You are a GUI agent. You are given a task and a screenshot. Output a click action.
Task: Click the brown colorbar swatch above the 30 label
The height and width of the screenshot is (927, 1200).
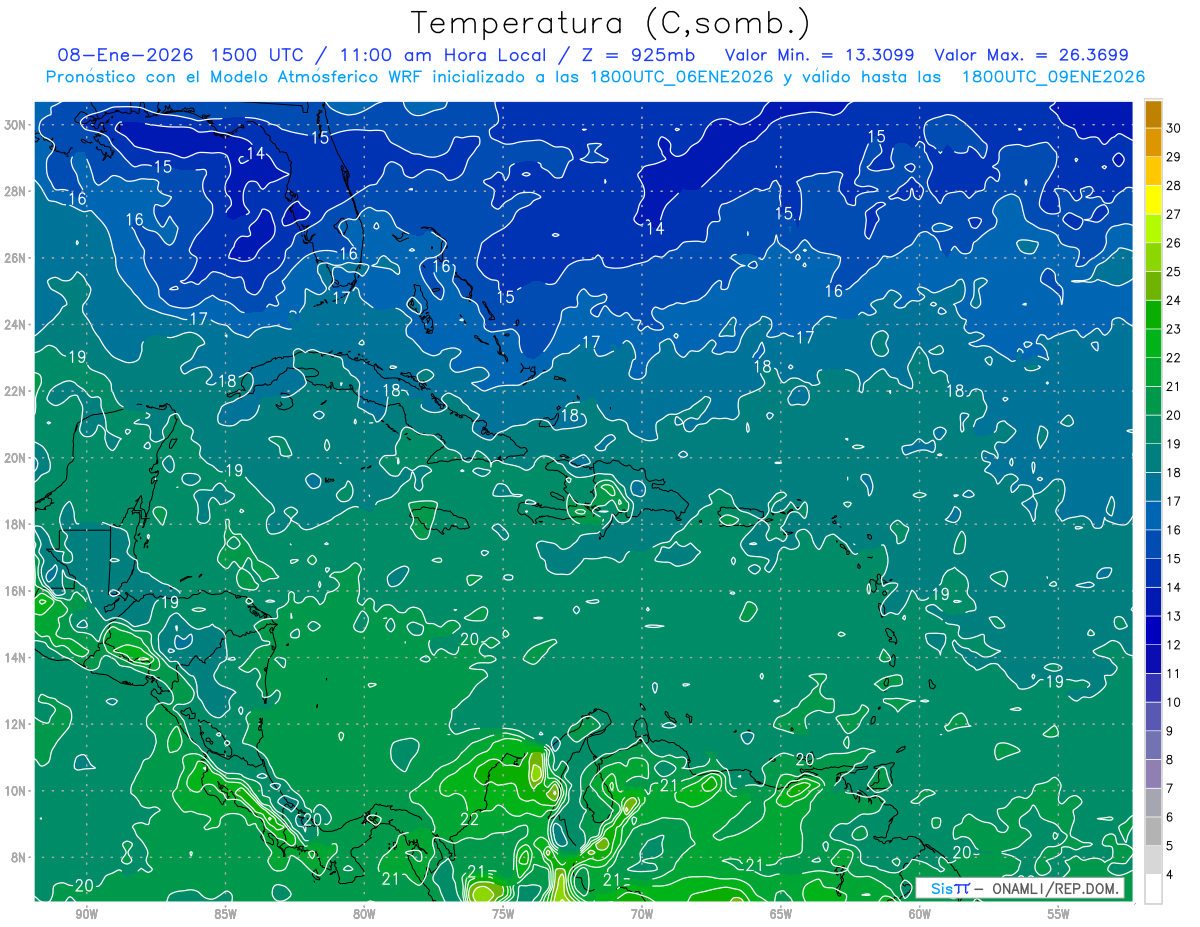[x=1153, y=114]
